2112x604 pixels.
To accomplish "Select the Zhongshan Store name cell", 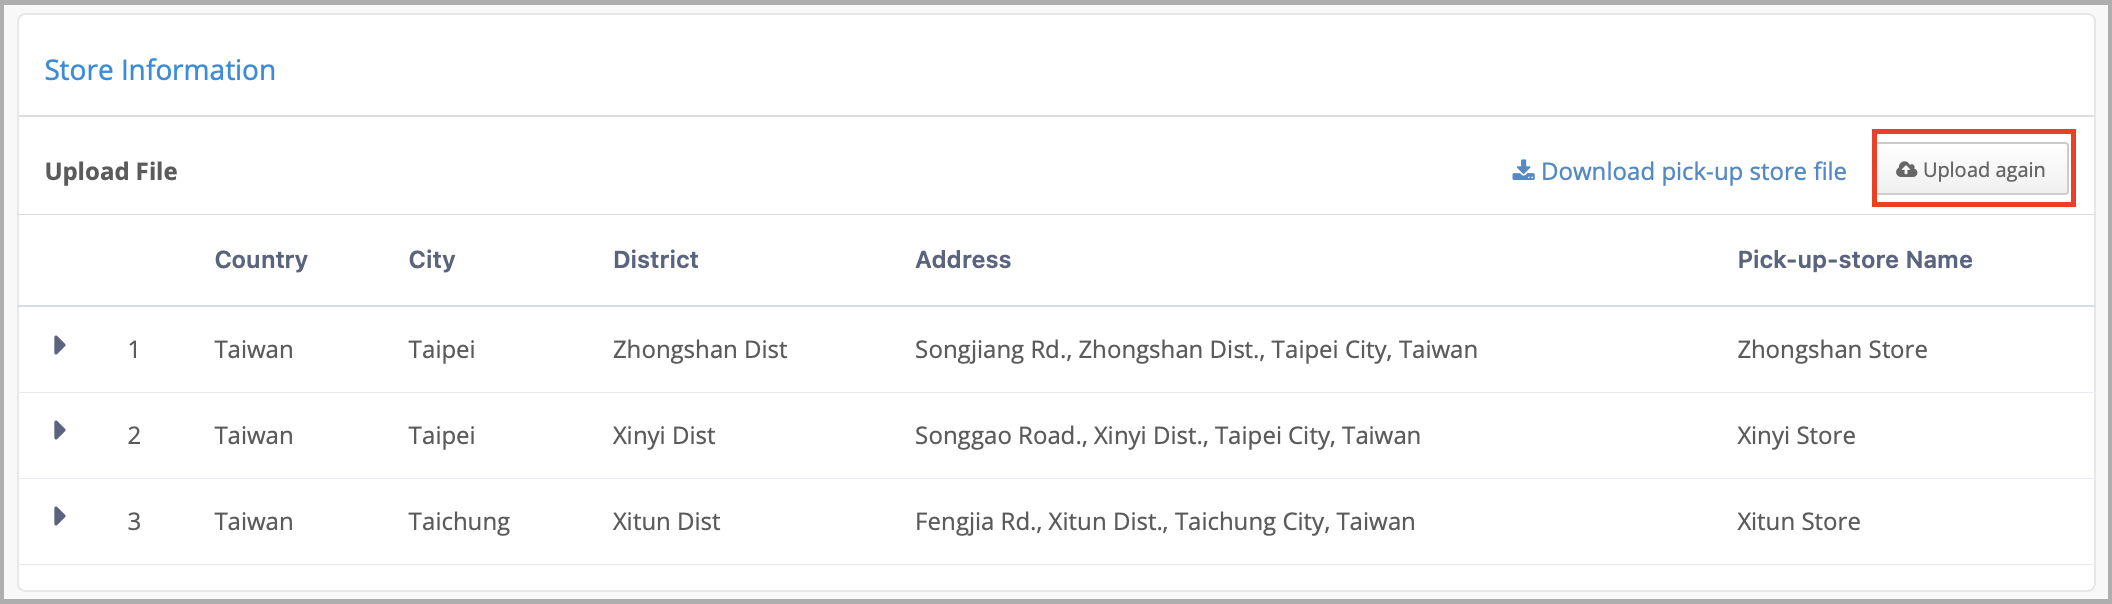I will pyautogui.click(x=1832, y=350).
